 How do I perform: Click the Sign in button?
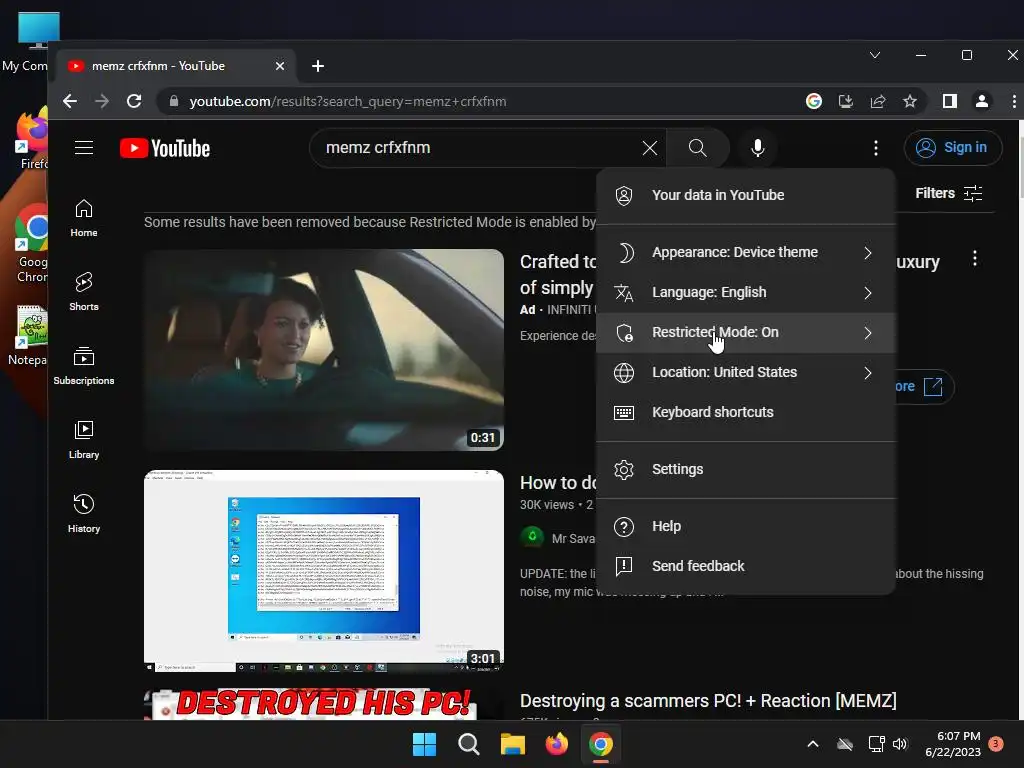tap(952, 148)
